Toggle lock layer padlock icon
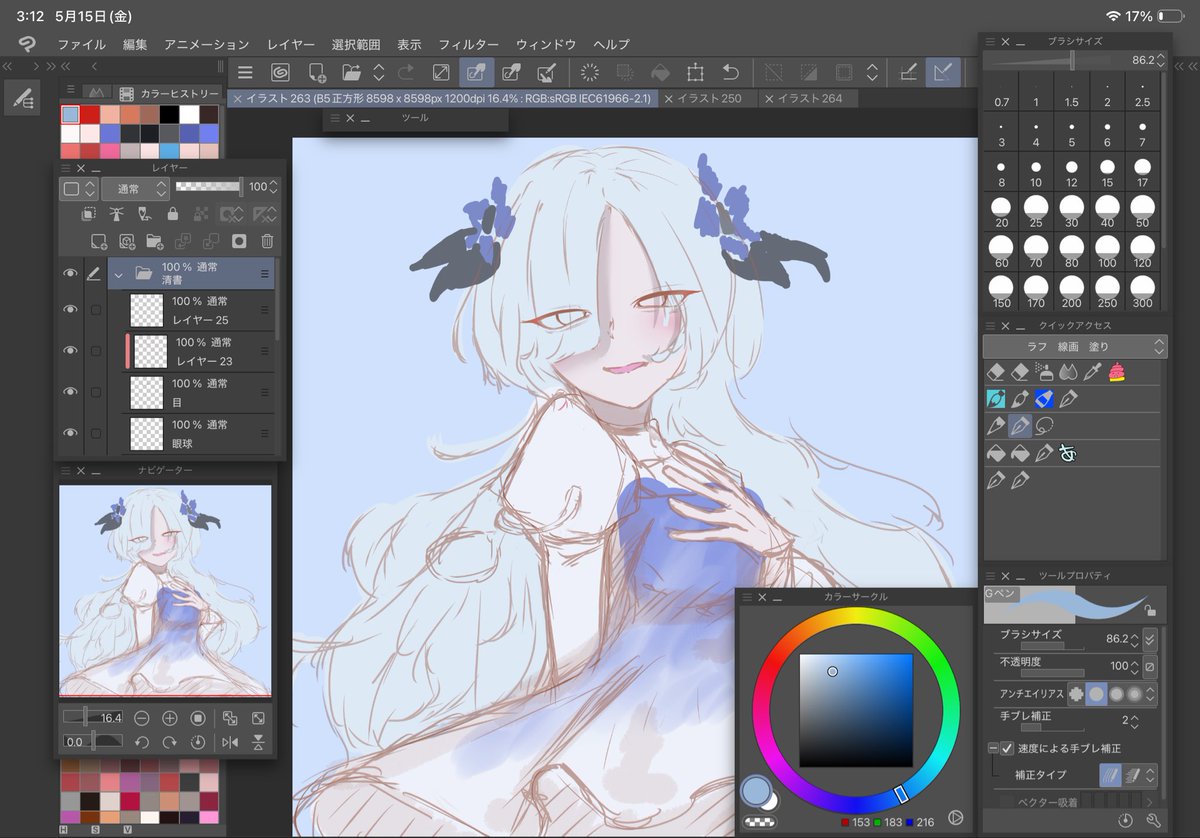Screen dimensions: 1200x838 pos(172,214)
